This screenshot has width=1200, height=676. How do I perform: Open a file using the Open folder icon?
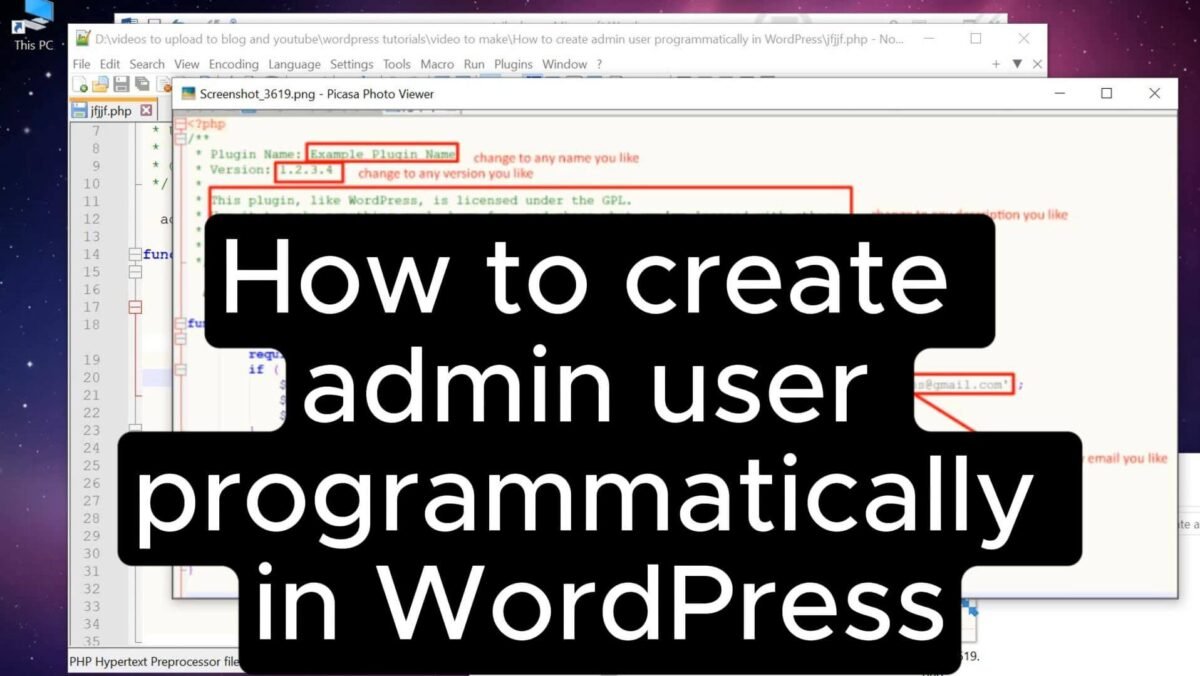click(101, 84)
